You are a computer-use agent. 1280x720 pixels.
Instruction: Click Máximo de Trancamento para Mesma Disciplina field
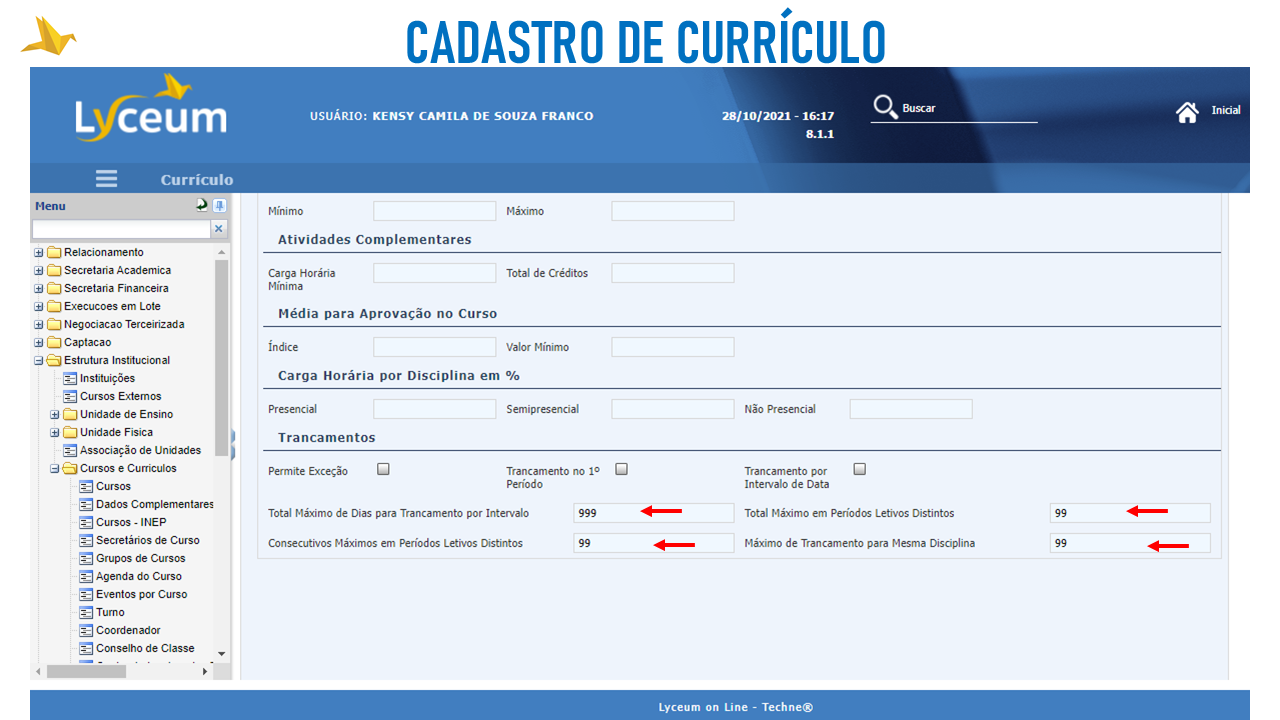1130,543
